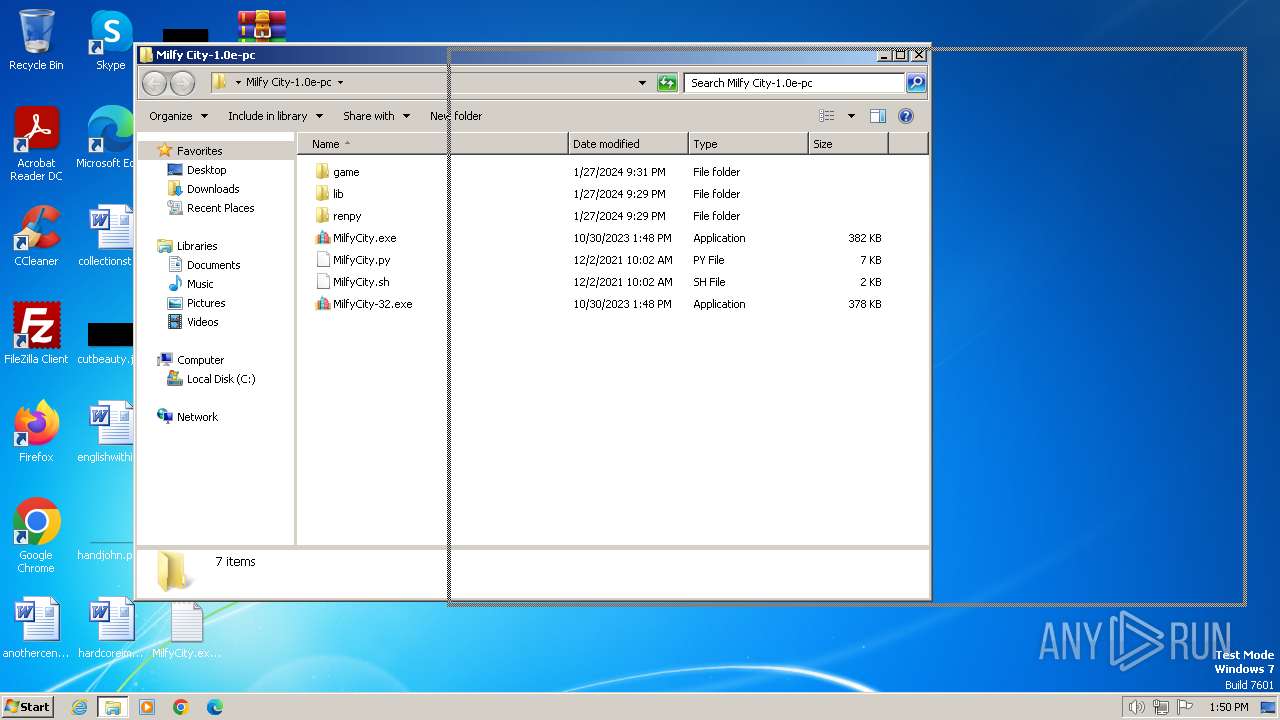Select the renpy folder icon
The width and height of the screenshot is (1280, 720).
pos(322,216)
